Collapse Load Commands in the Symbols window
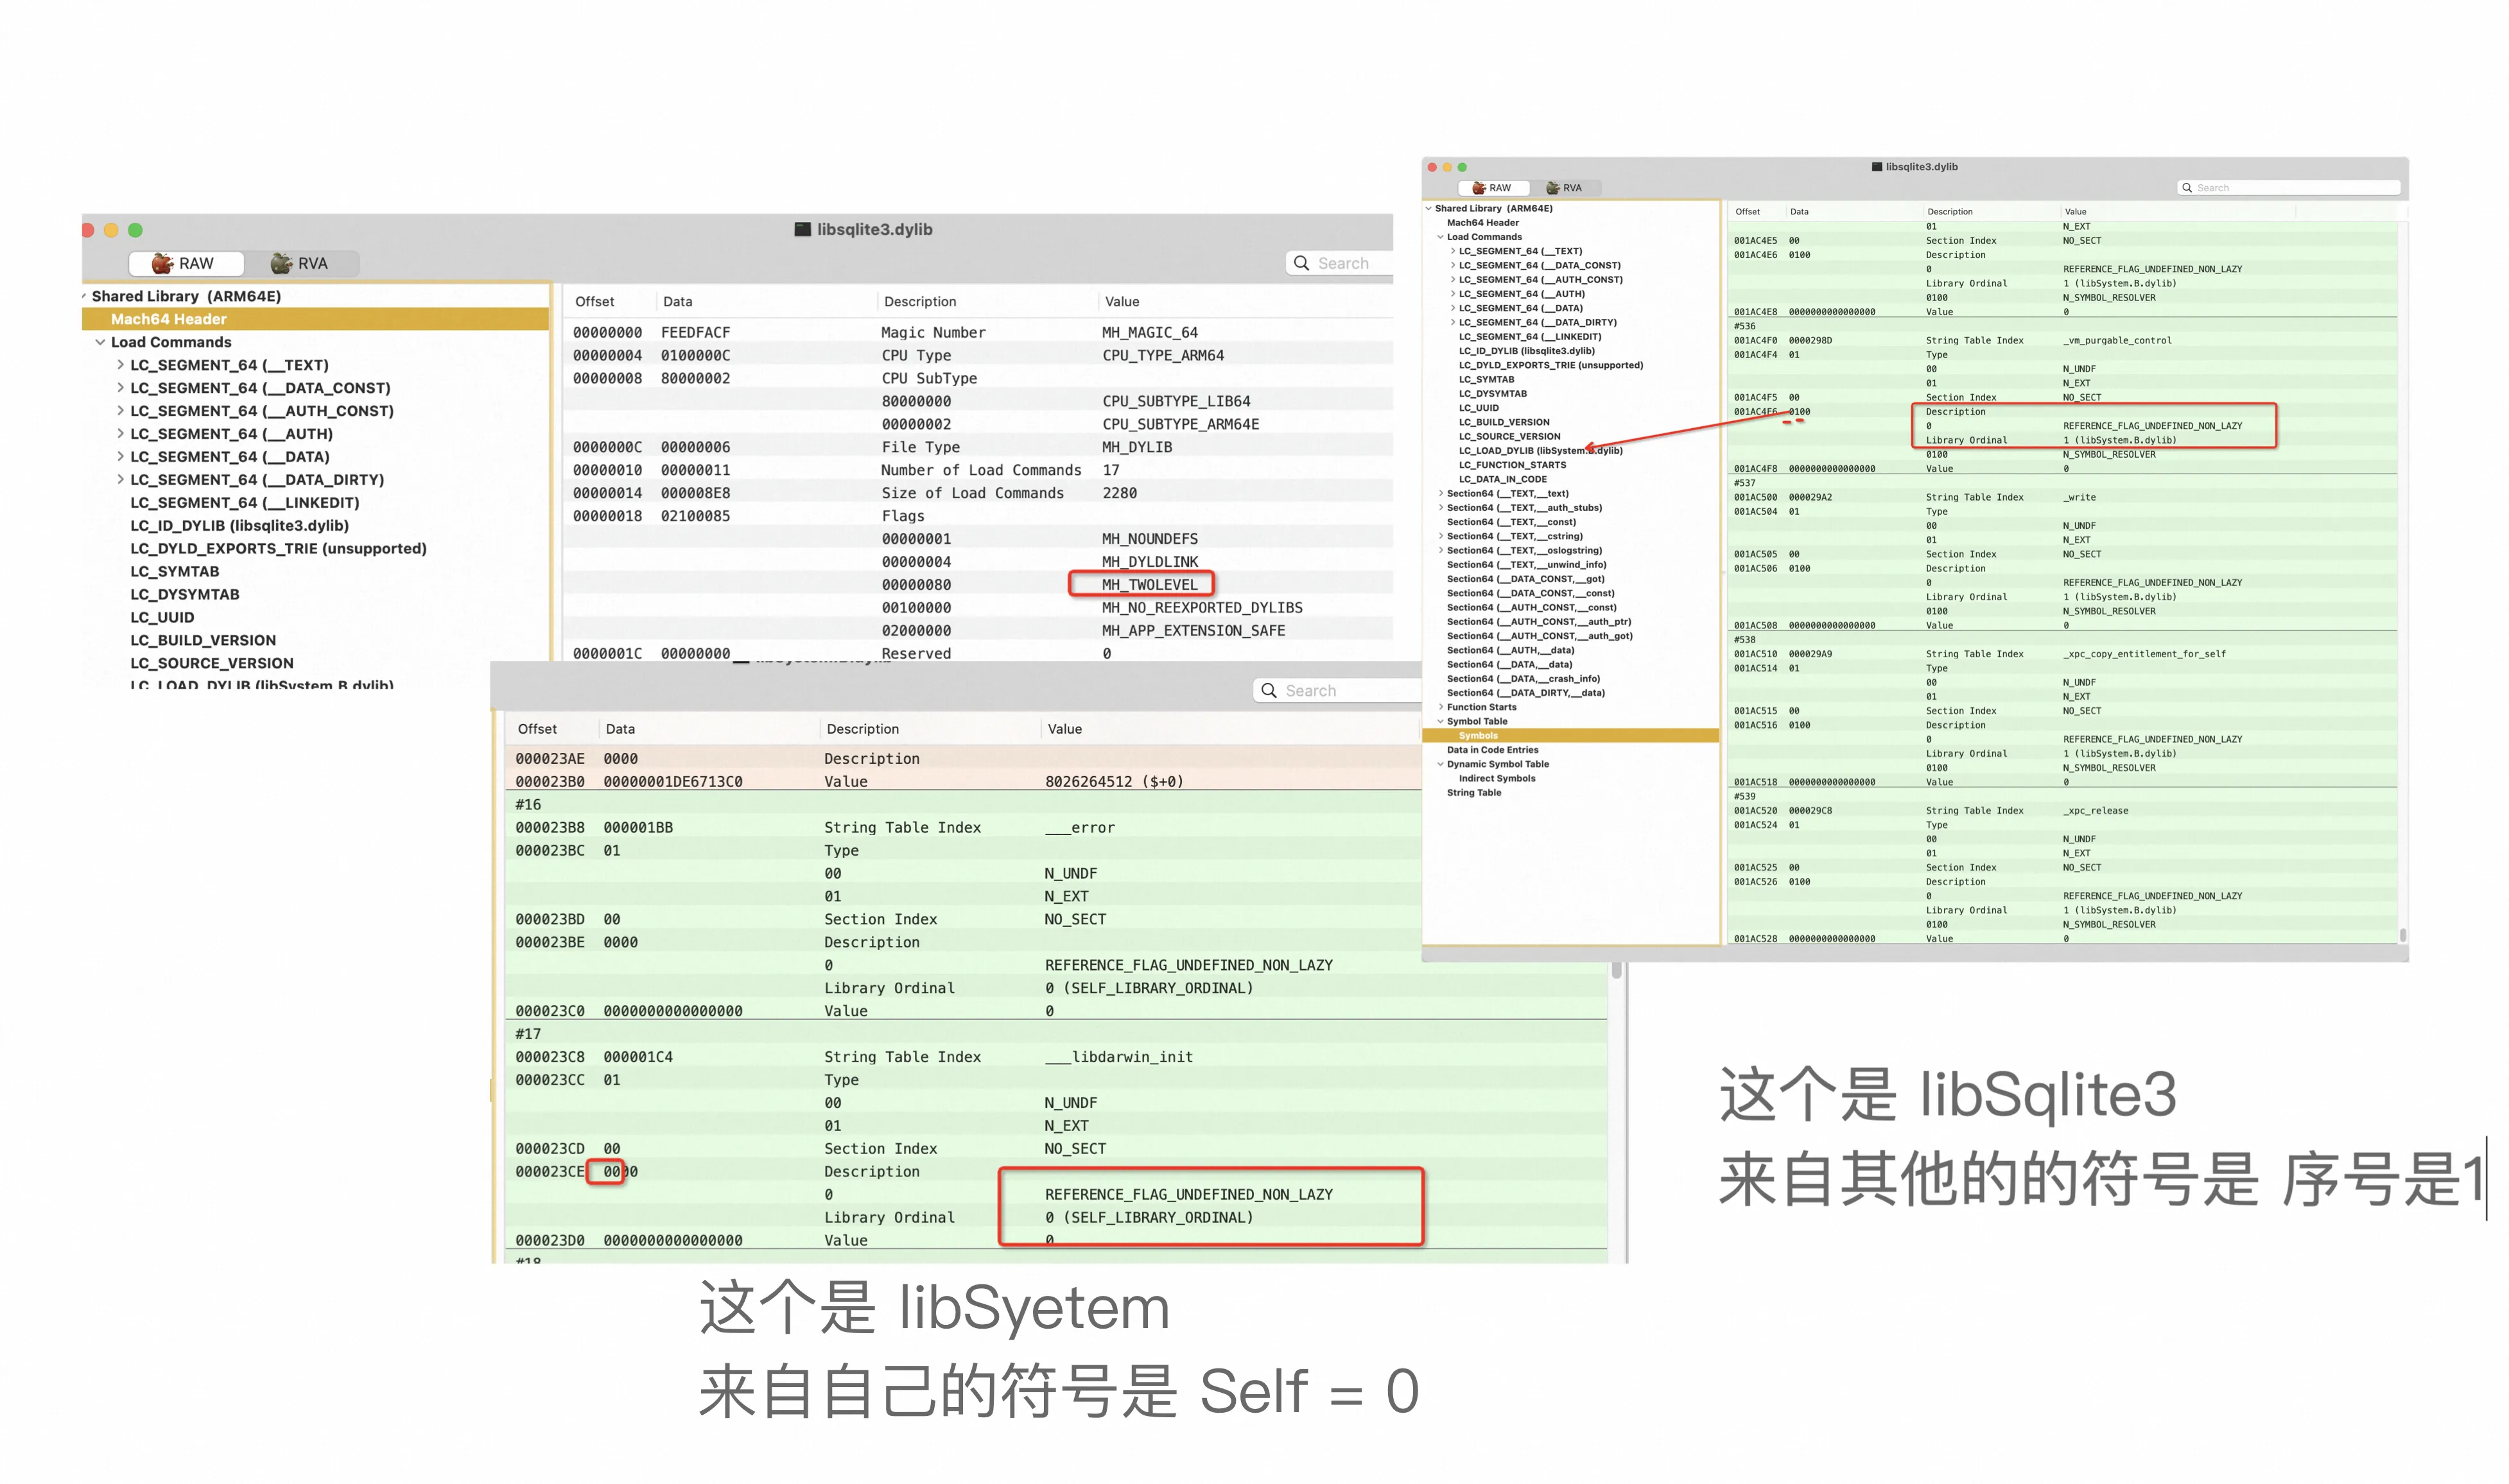 (1440, 237)
